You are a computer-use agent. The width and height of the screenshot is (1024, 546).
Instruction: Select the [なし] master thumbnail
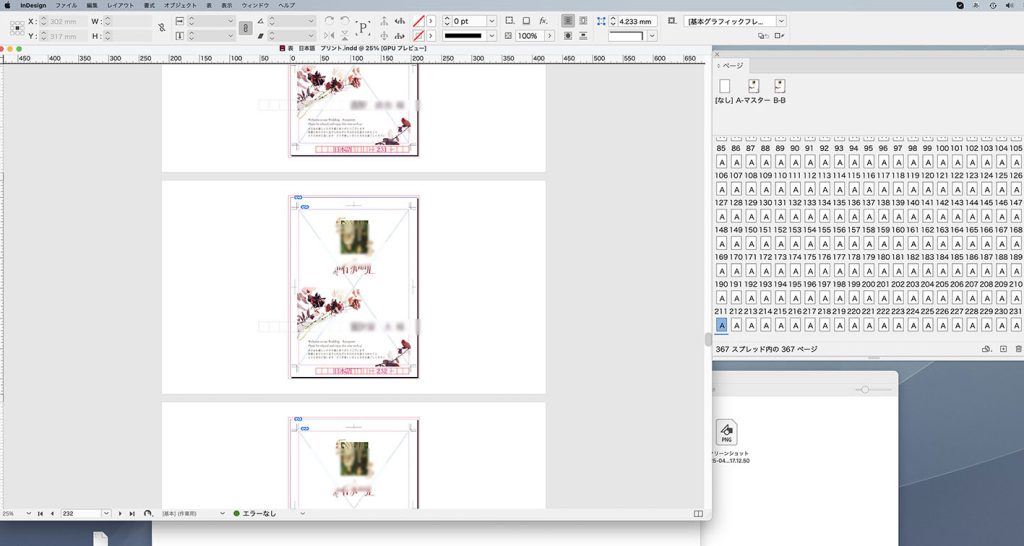[724, 86]
